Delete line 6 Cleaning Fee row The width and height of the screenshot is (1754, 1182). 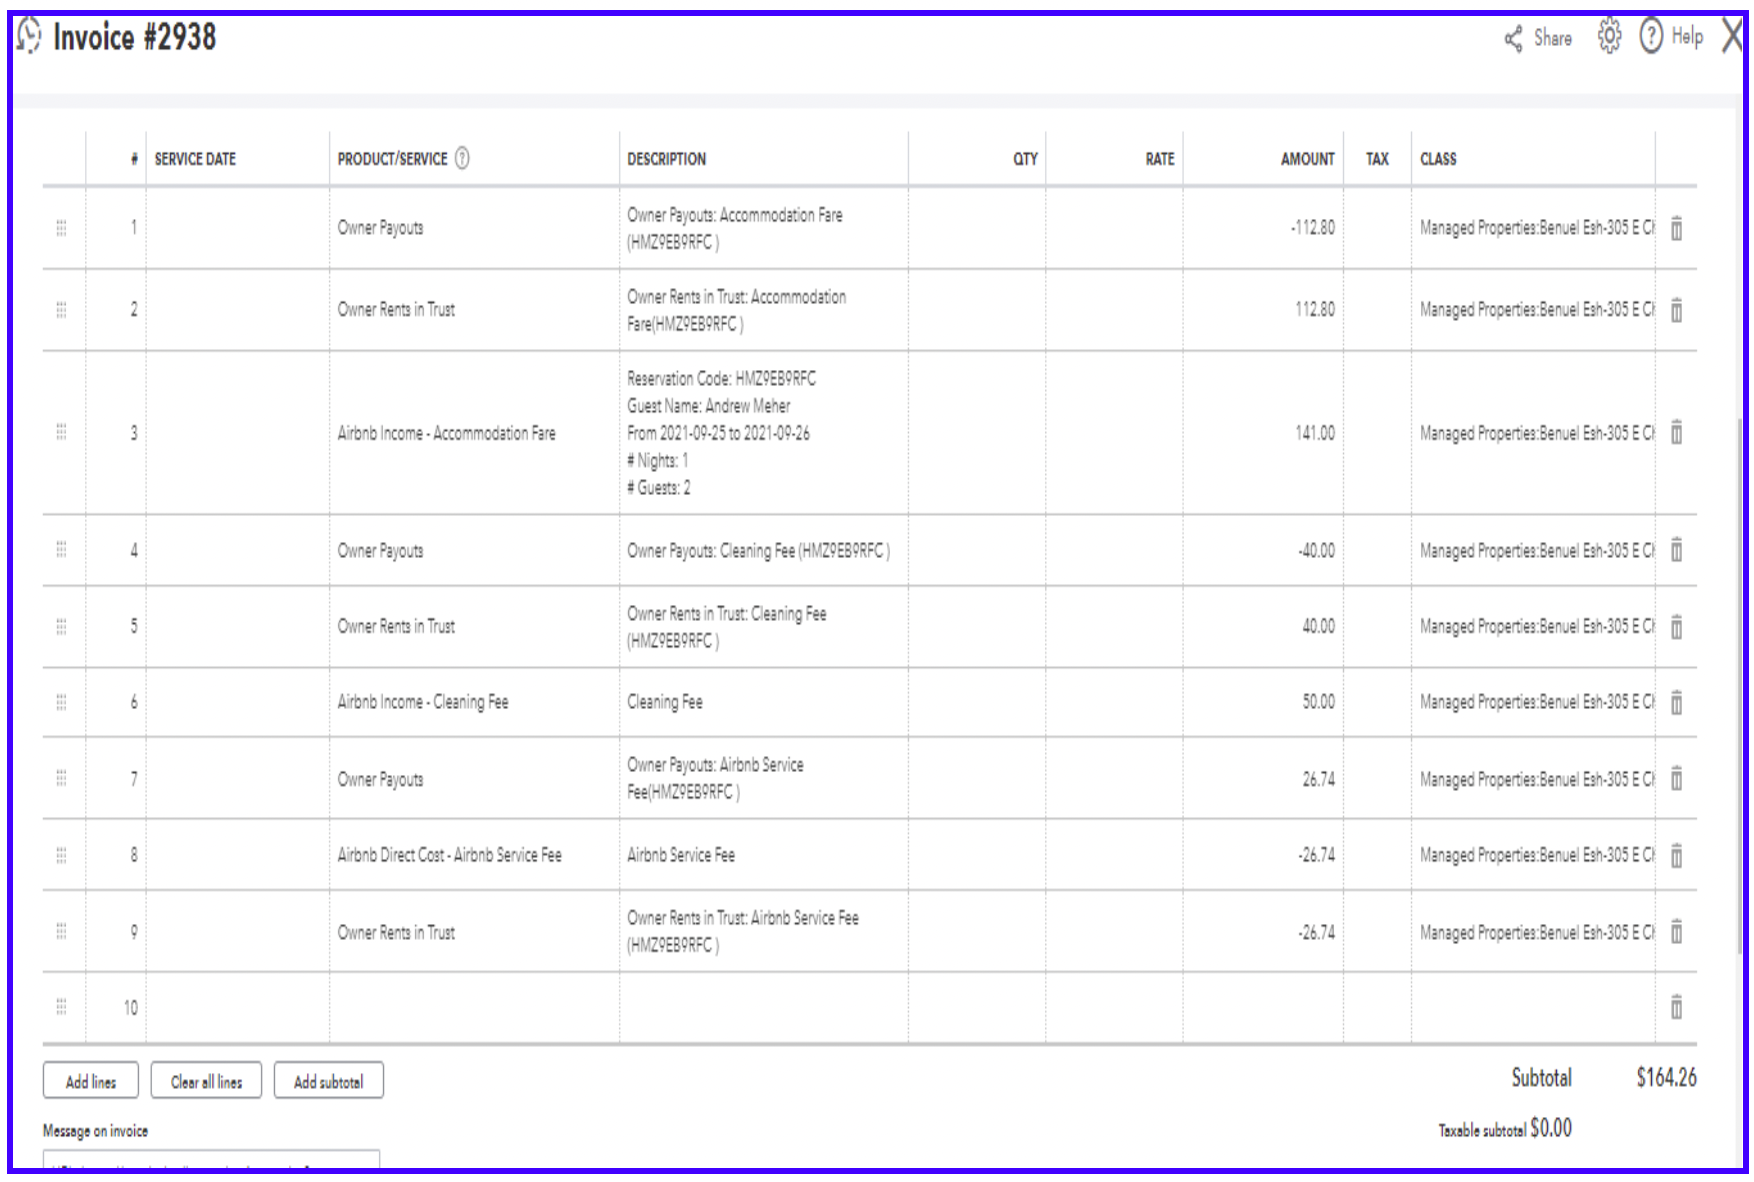[x=1676, y=703]
